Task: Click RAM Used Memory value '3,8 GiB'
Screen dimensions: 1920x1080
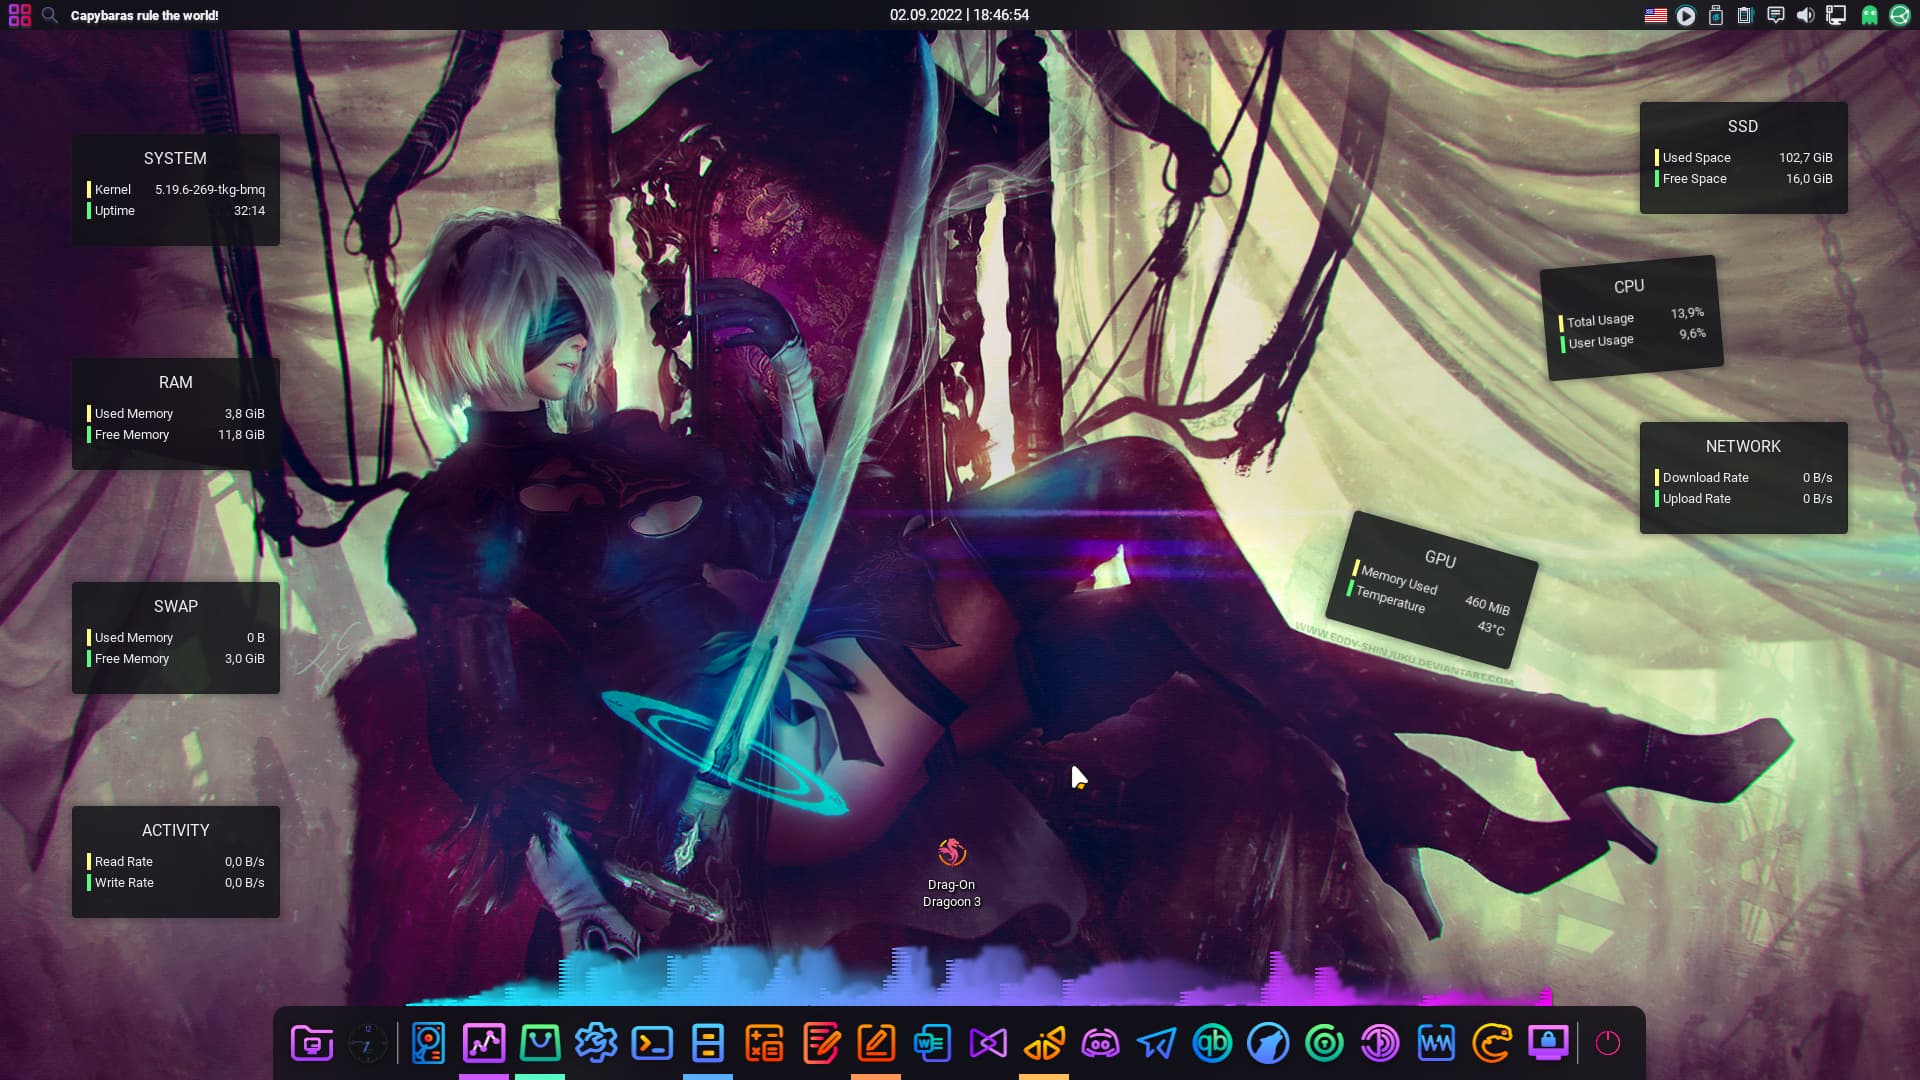Action: [x=245, y=413]
